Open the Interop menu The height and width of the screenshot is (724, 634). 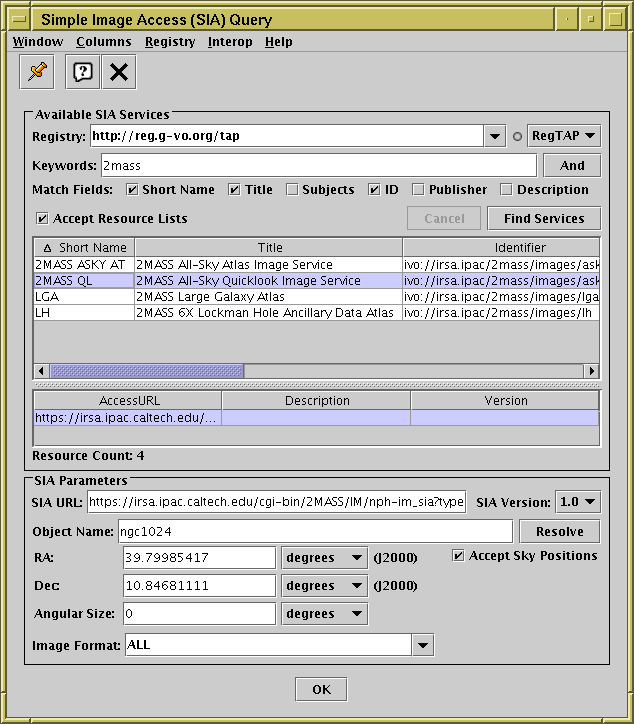pos(230,42)
